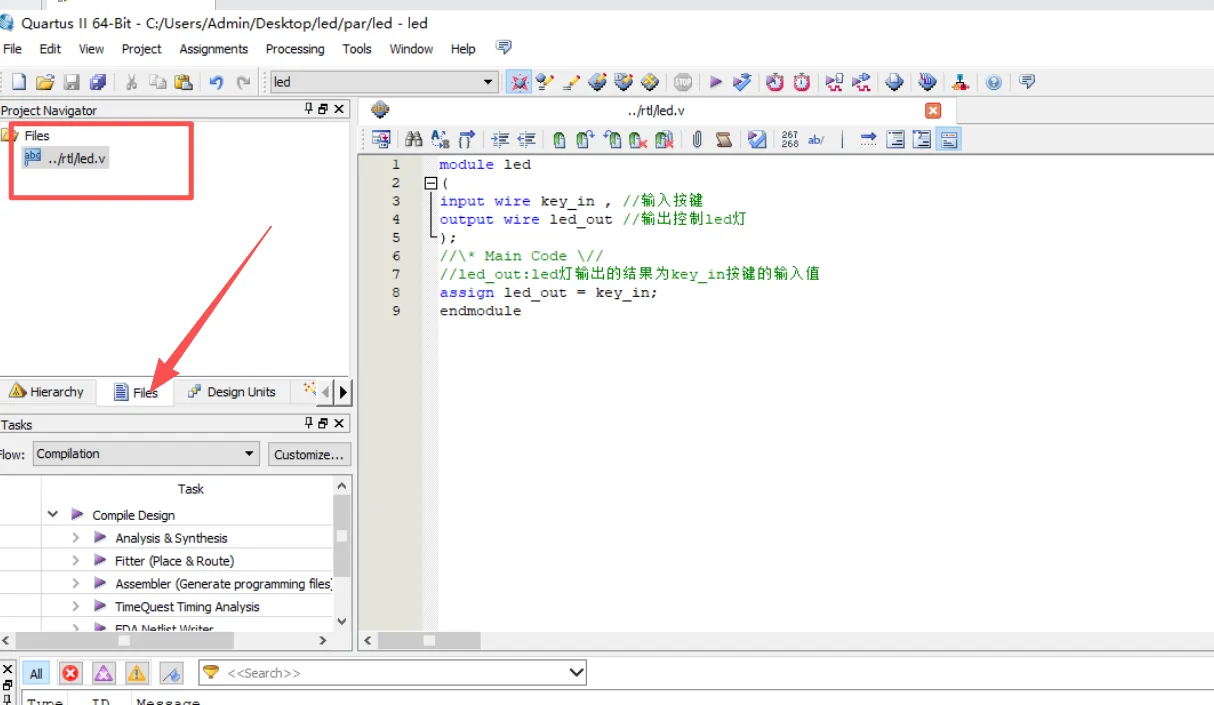Screen dimensions: 1214x705
Task: Switch to the Hierarchy tab
Action: click(x=47, y=392)
